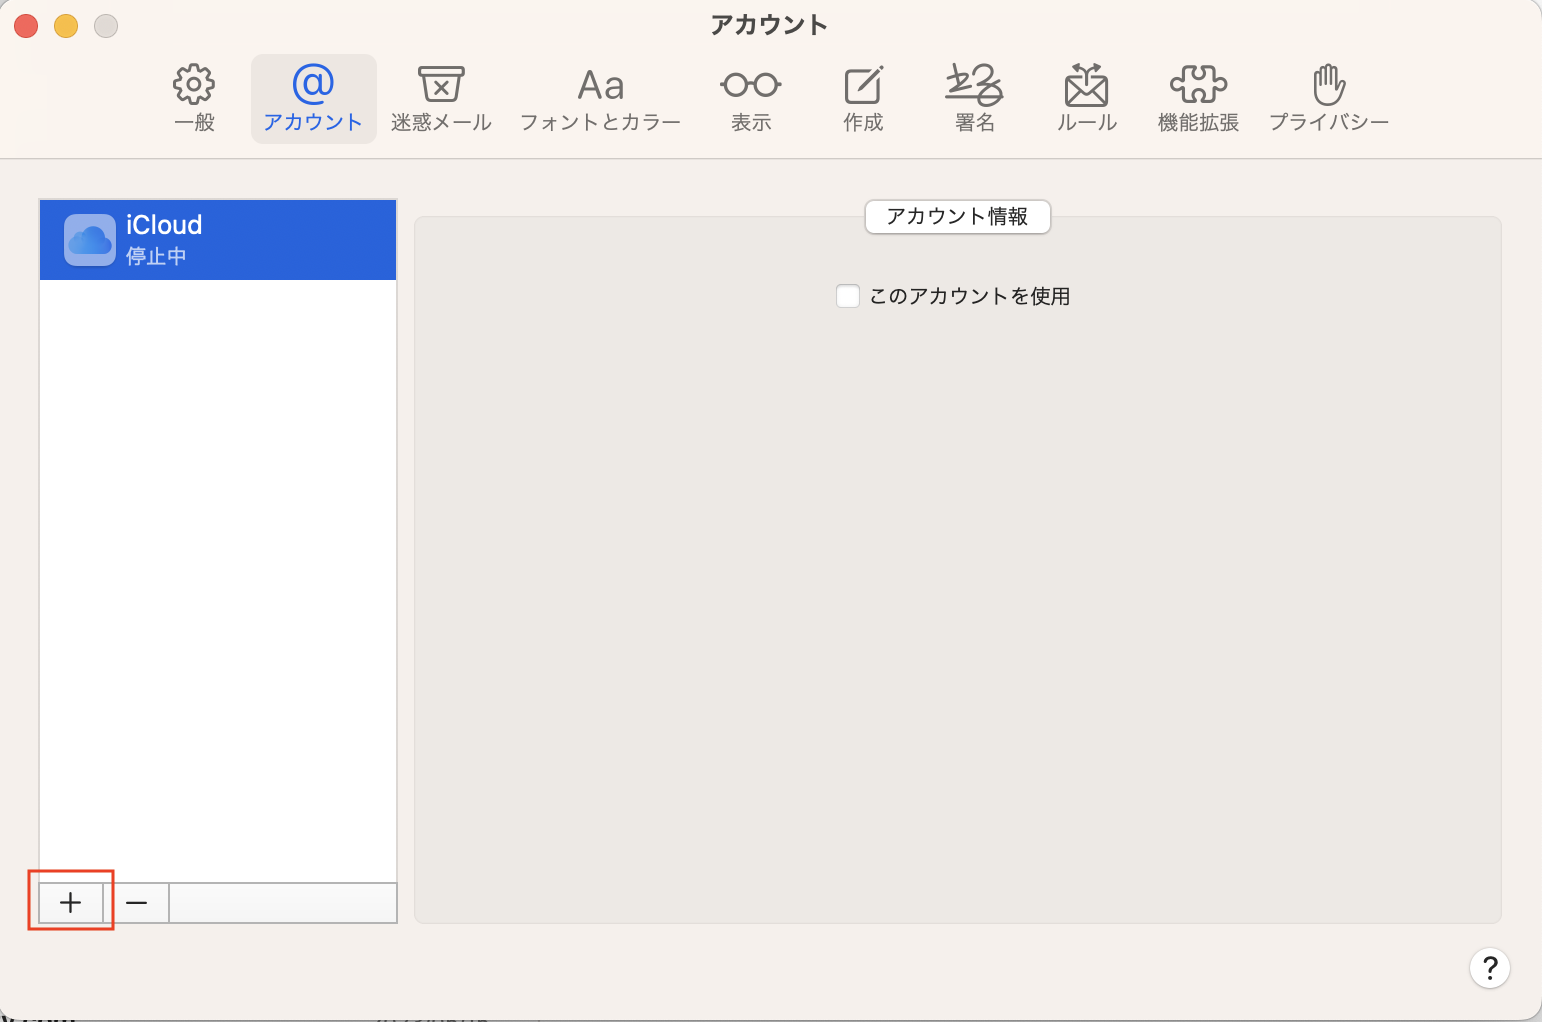Show the 機能拡張 extensions pane

(1198, 98)
